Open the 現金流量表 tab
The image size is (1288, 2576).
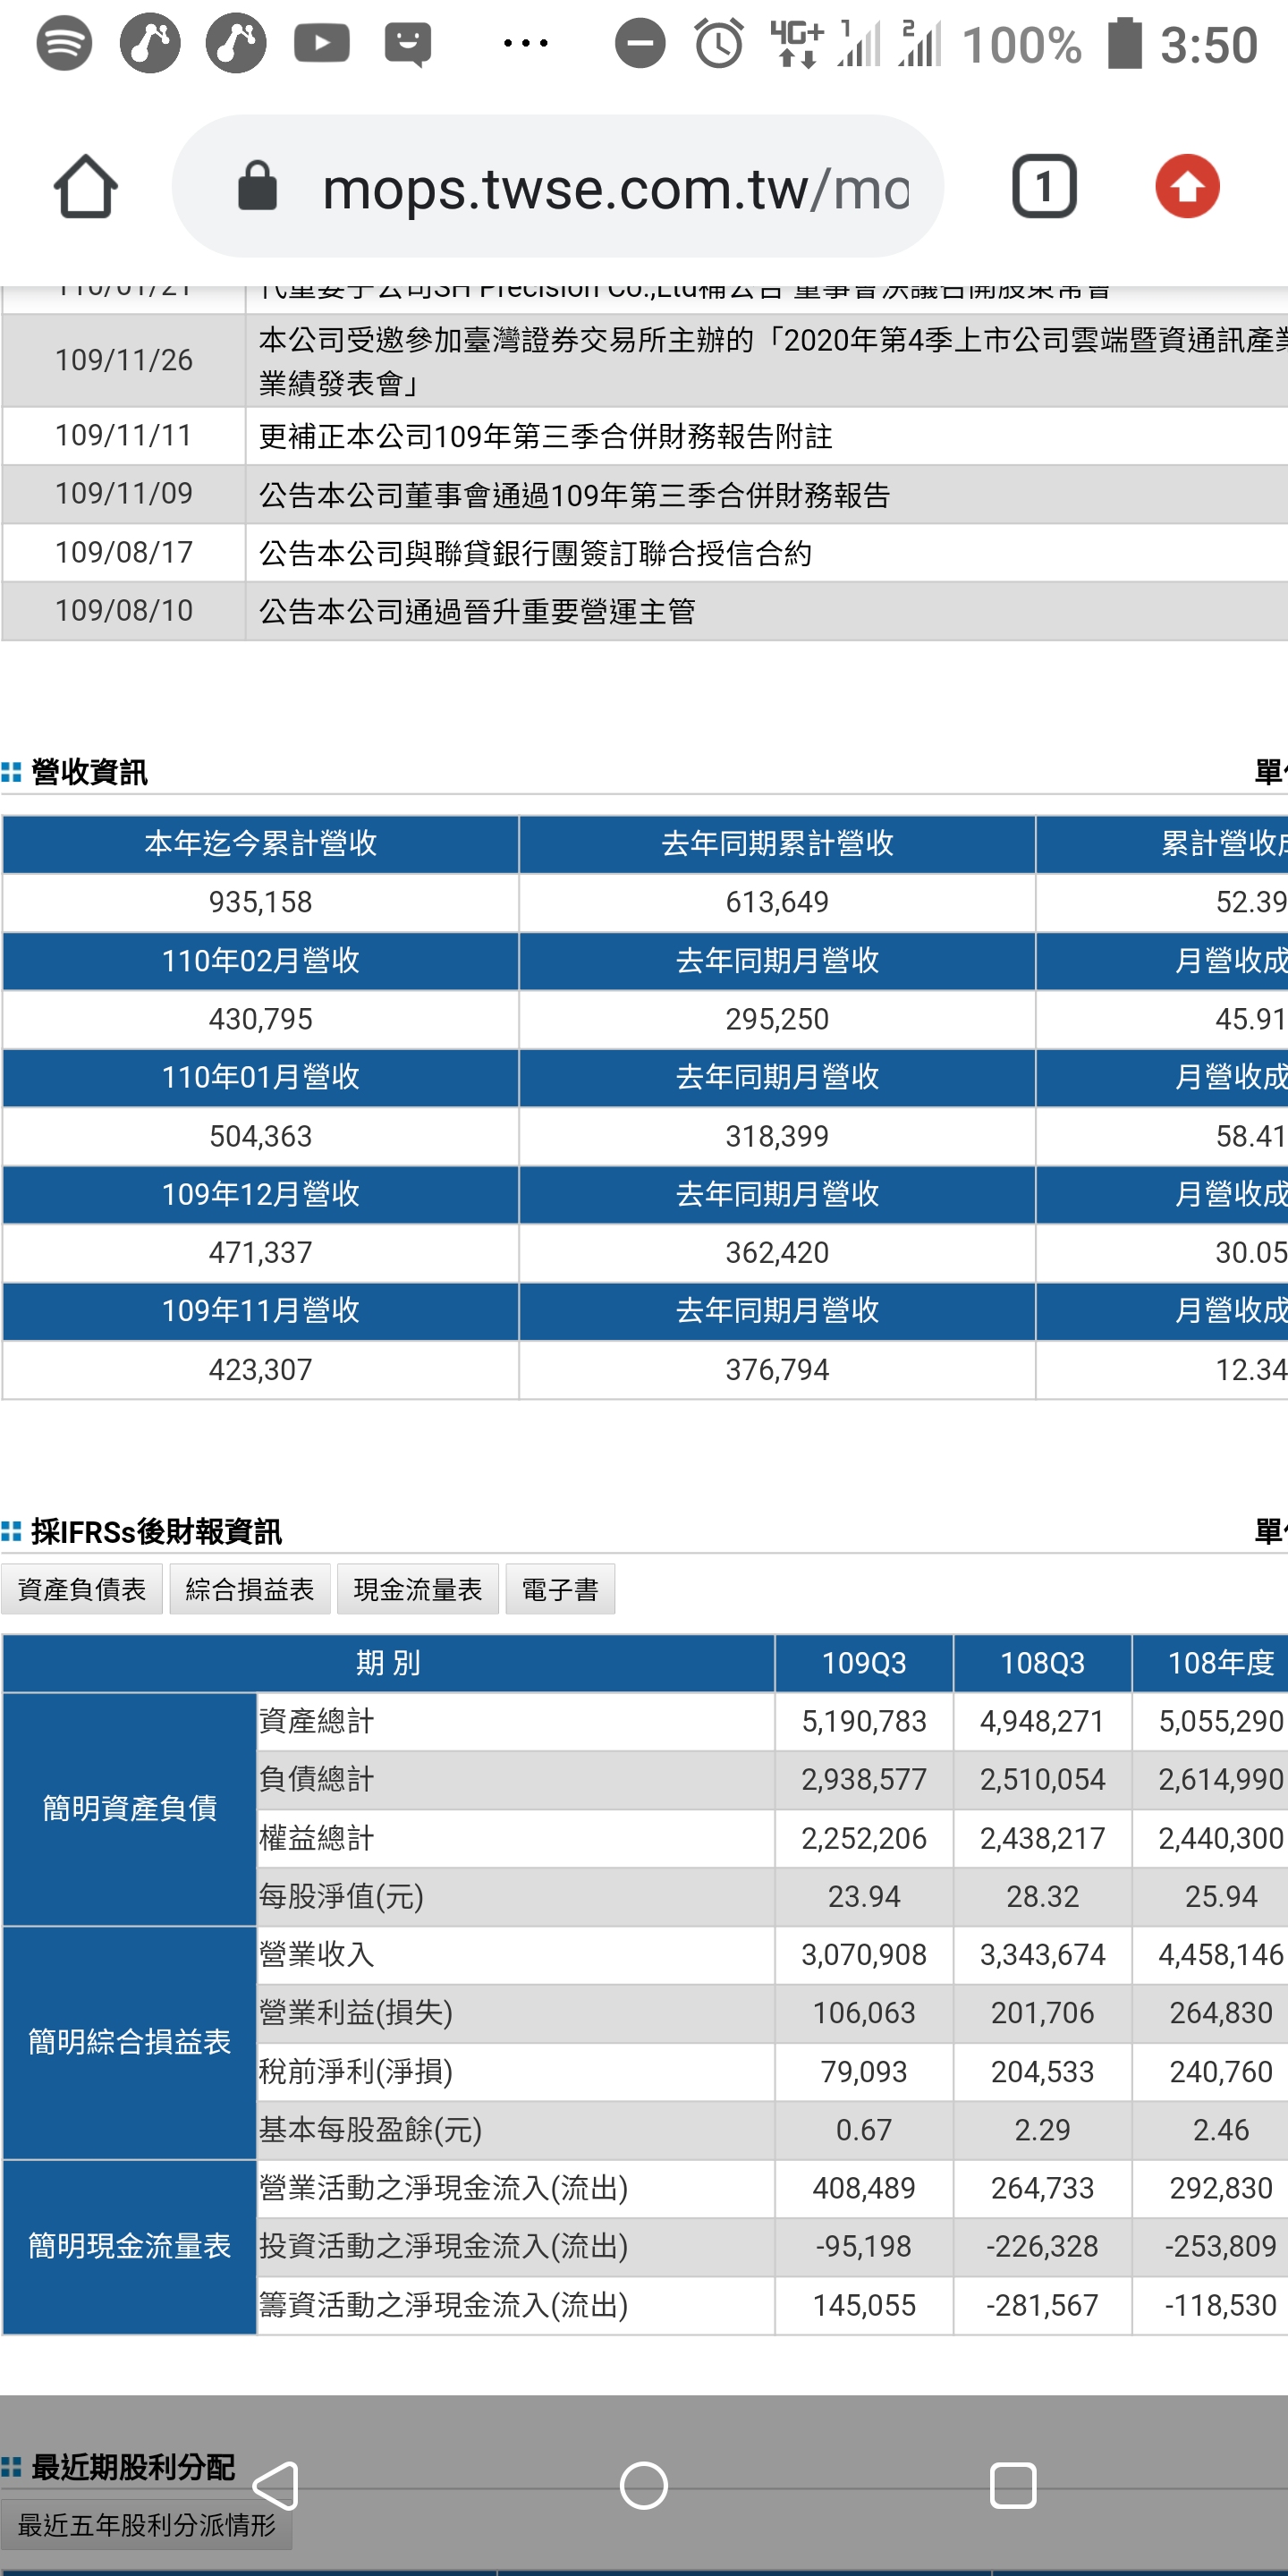click(x=418, y=1589)
